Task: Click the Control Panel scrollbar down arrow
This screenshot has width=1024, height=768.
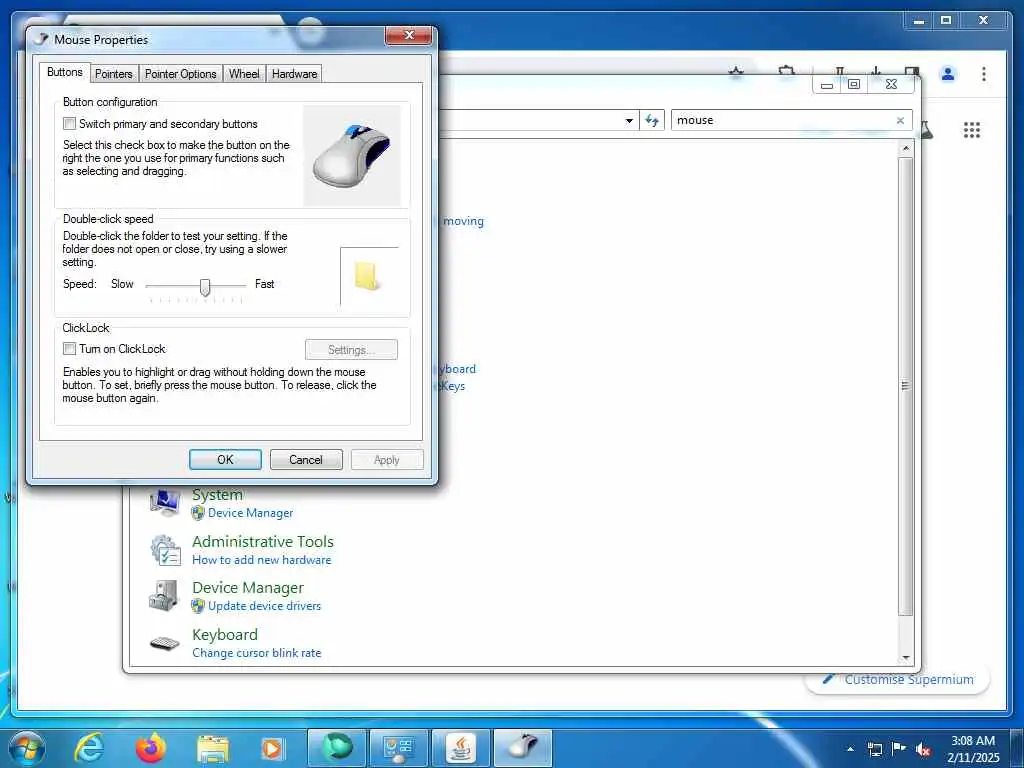Action: (905, 658)
